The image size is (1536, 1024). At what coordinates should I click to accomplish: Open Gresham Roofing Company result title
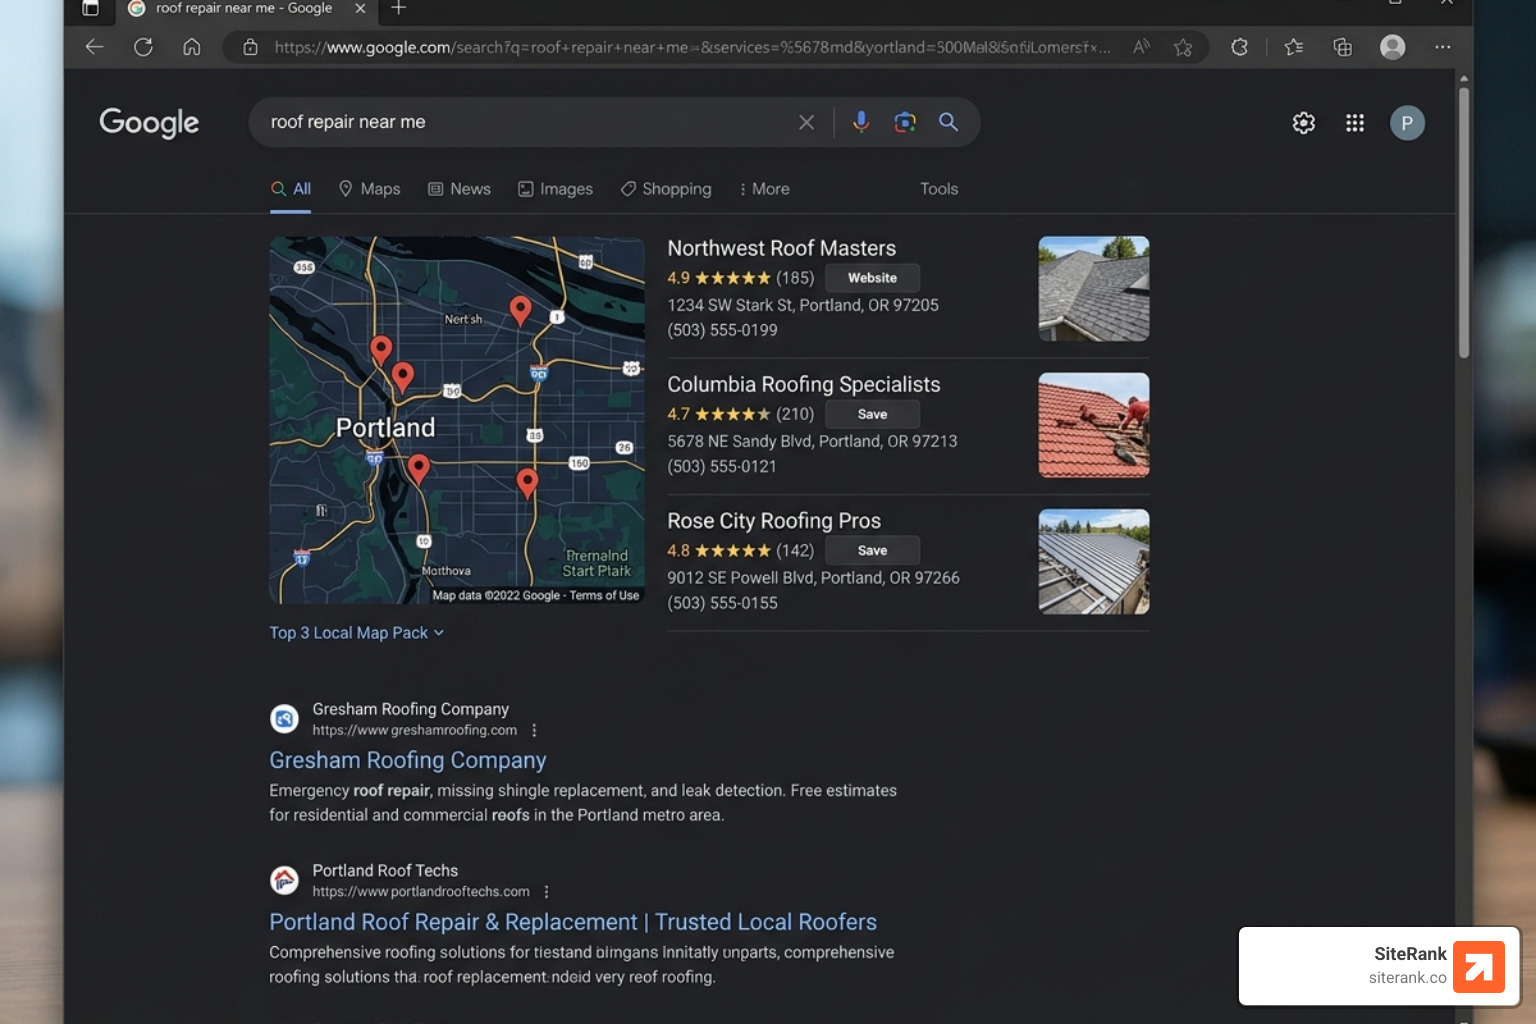[408, 760]
